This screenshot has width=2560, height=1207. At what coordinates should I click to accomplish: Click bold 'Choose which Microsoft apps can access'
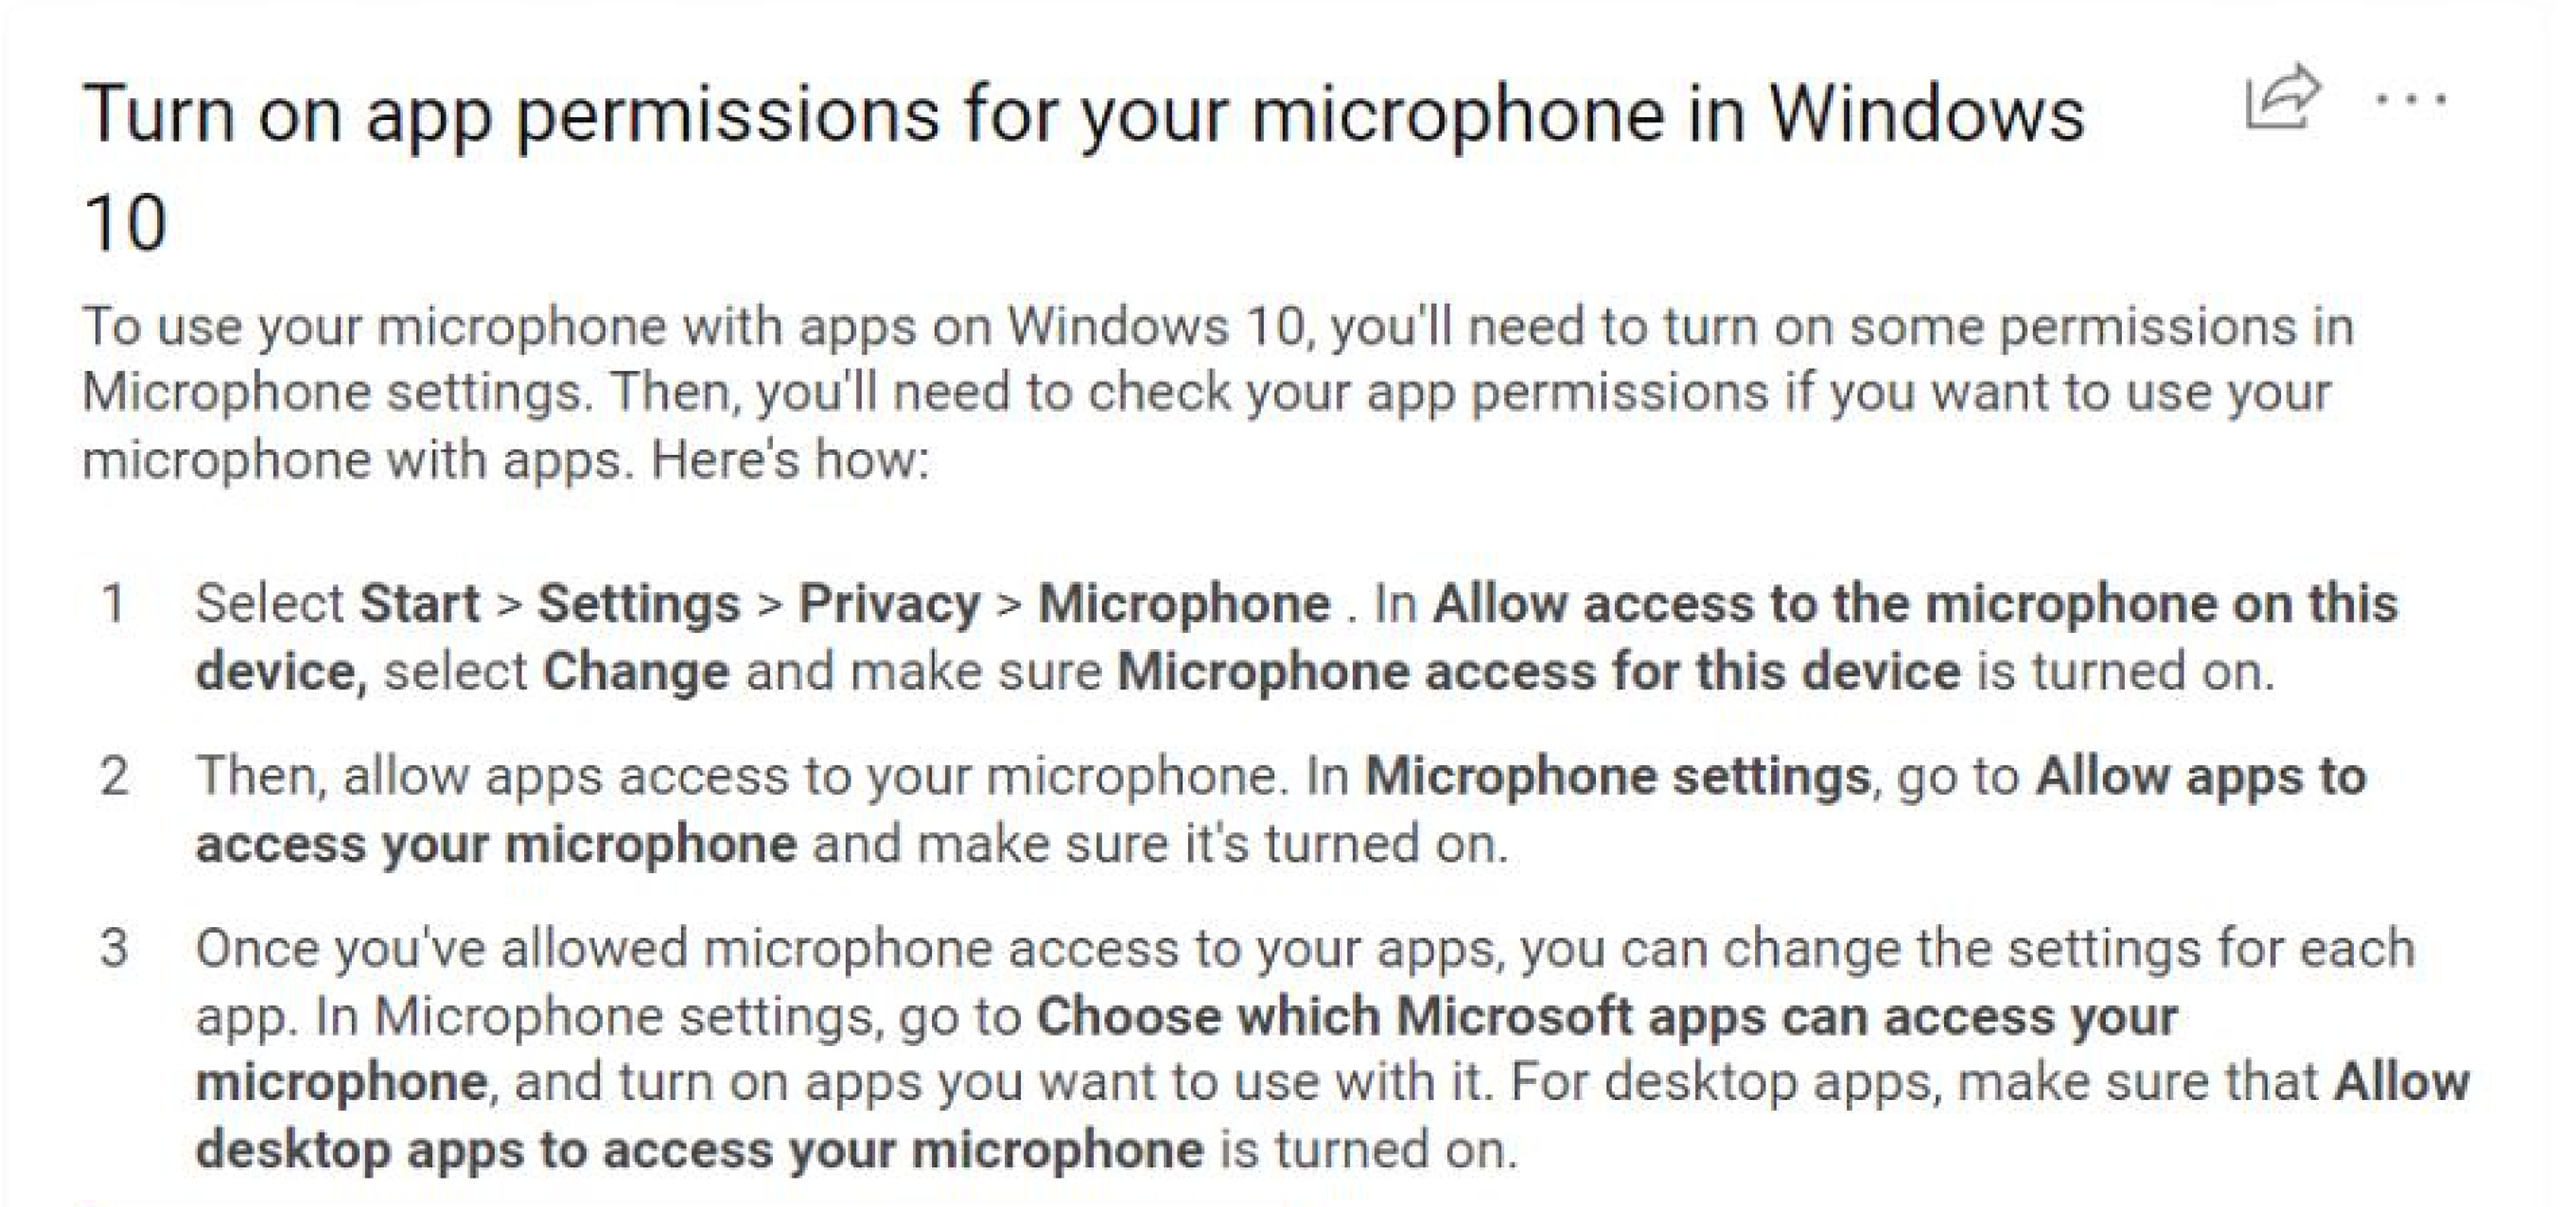(x=1606, y=1016)
